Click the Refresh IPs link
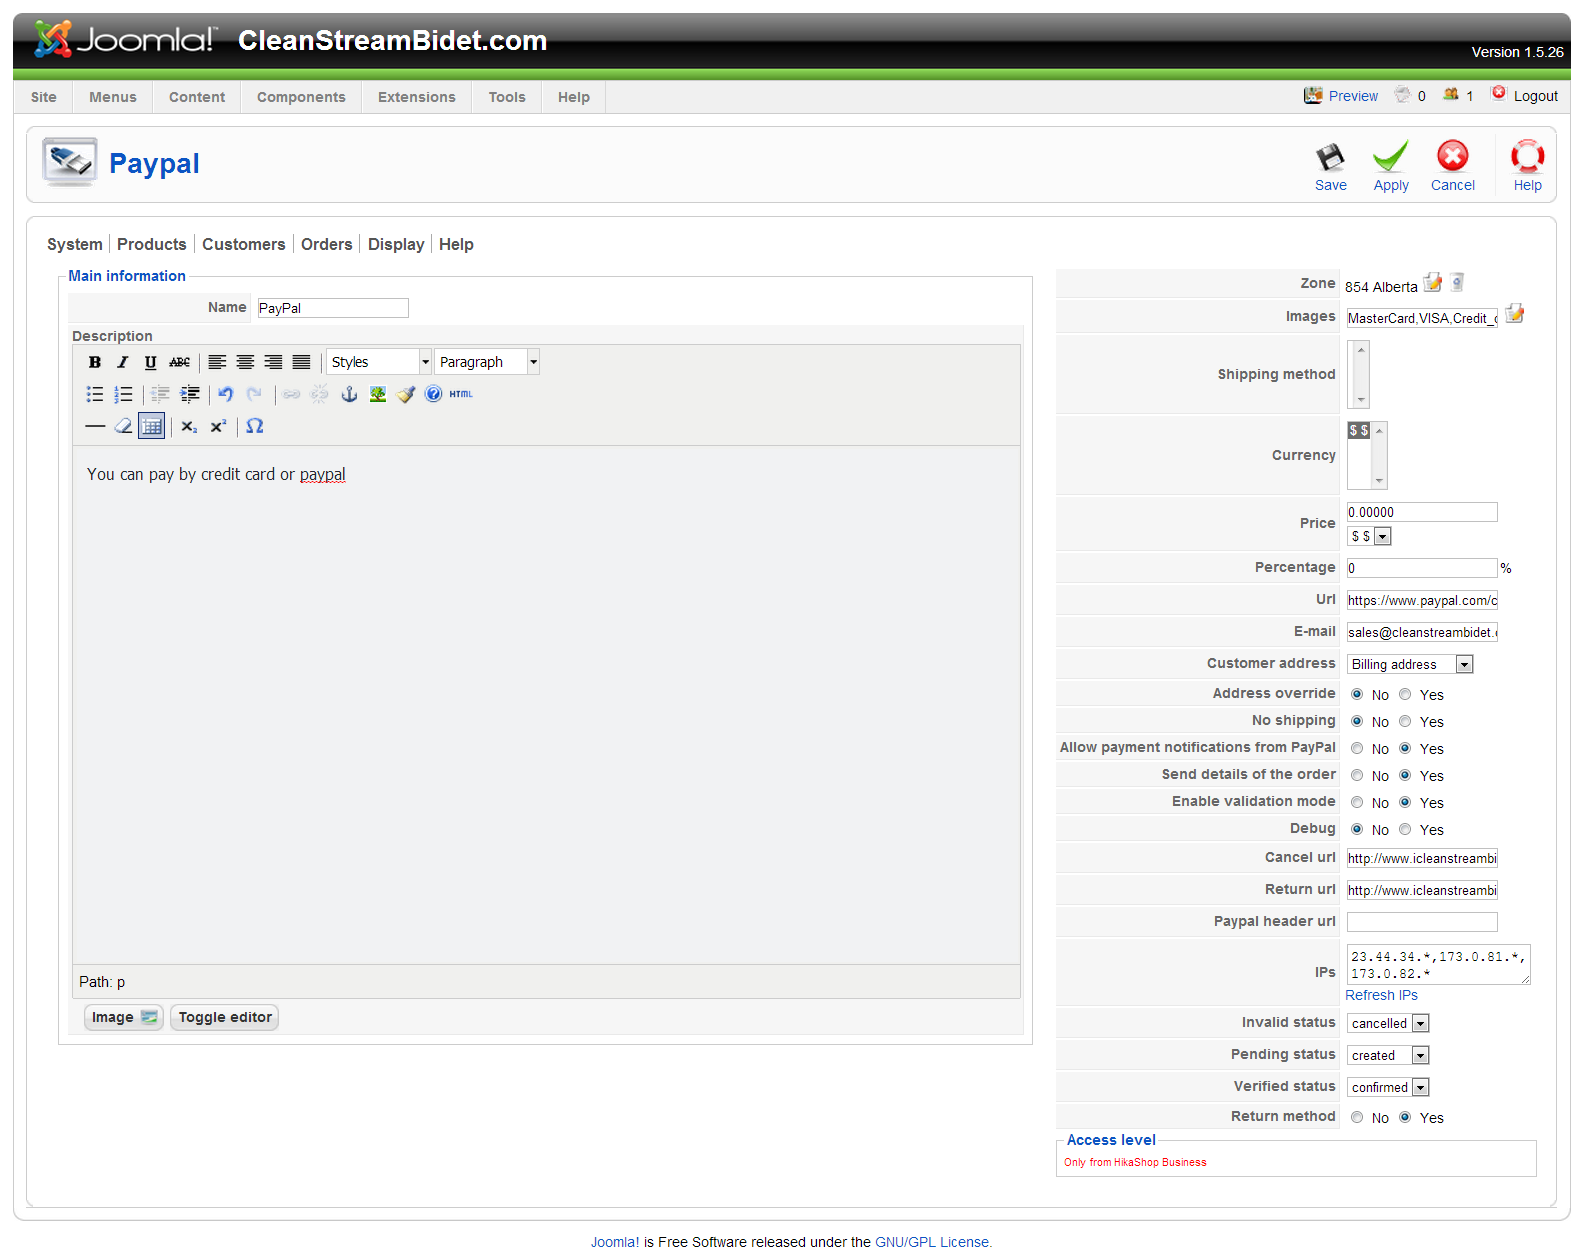The image size is (1583, 1250). 1381,995
